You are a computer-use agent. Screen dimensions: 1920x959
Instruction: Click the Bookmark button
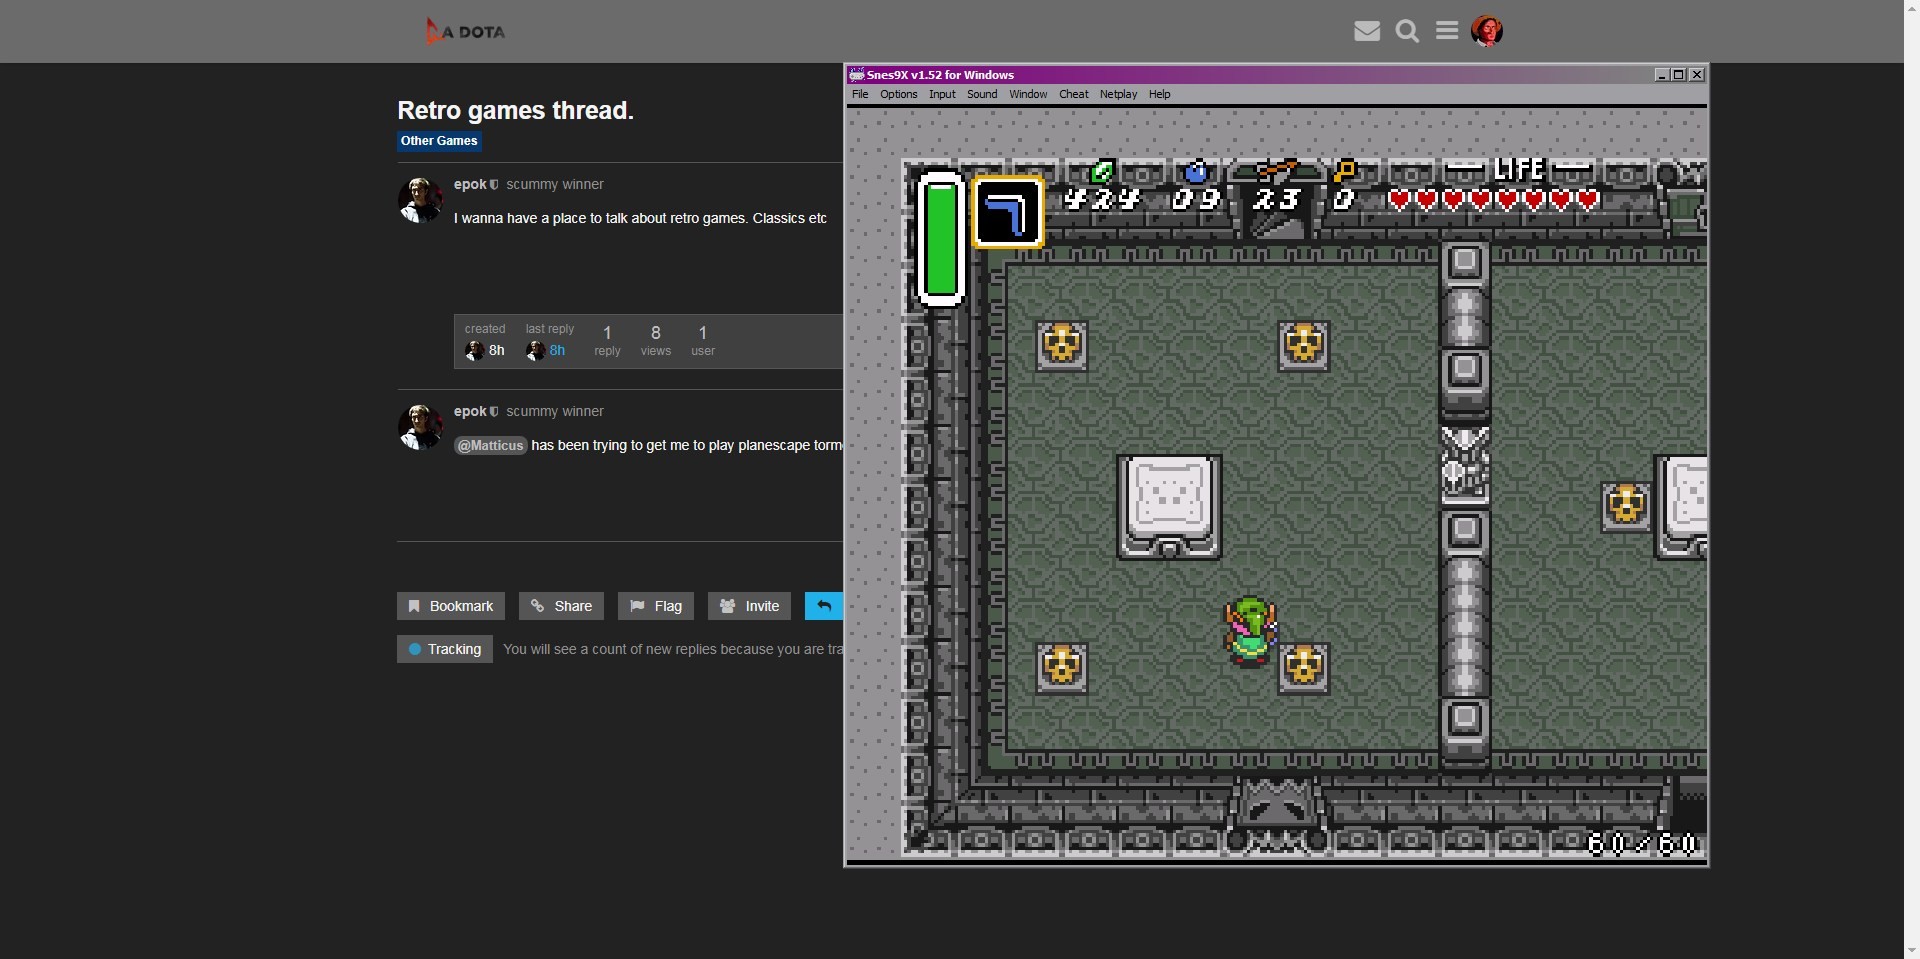[451, 606]
